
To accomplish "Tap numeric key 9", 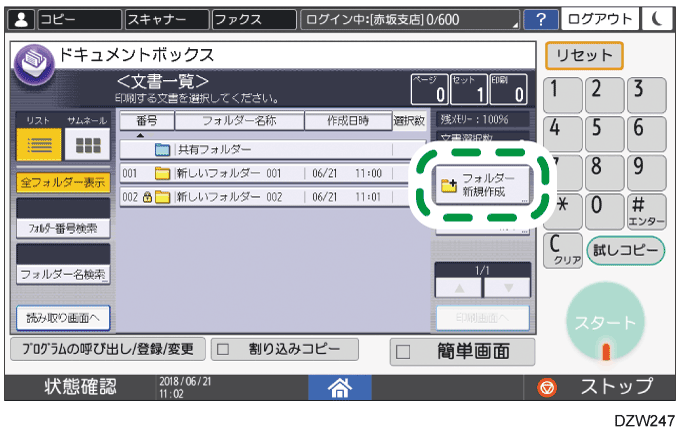I will coord(646,172).
